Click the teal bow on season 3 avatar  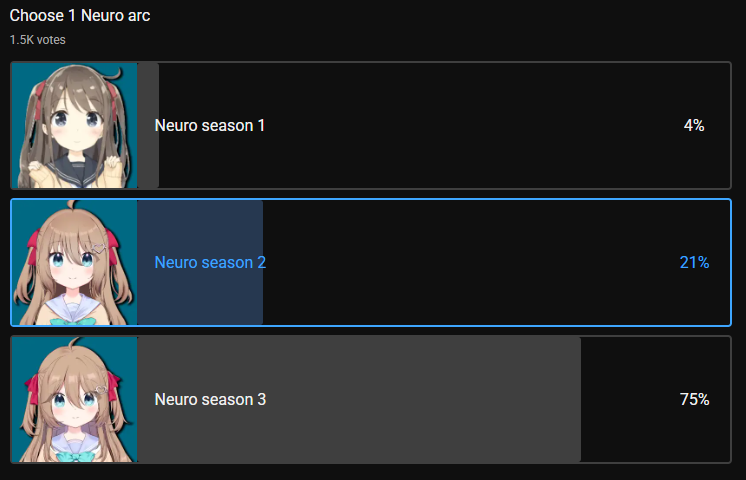[x=73, y=455]
